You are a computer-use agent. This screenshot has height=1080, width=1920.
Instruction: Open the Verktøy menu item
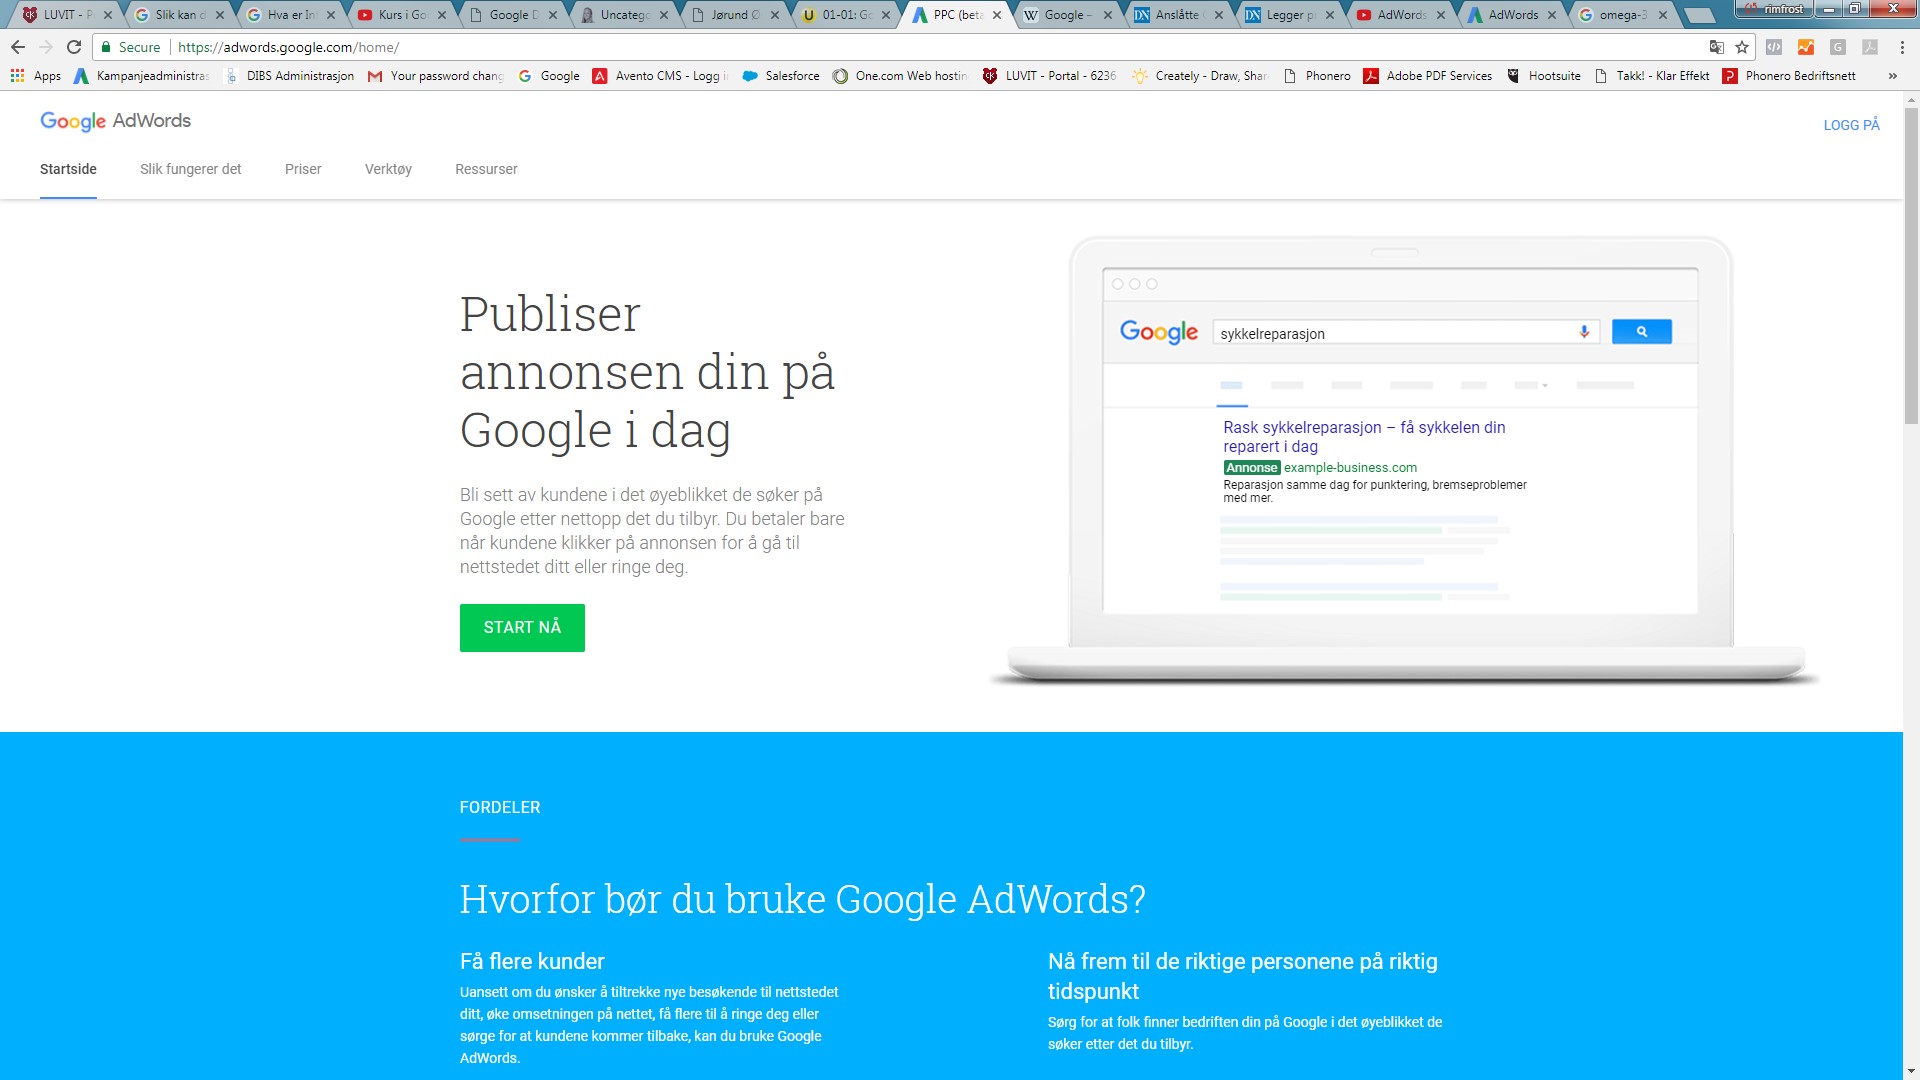(x=388, y=169)
